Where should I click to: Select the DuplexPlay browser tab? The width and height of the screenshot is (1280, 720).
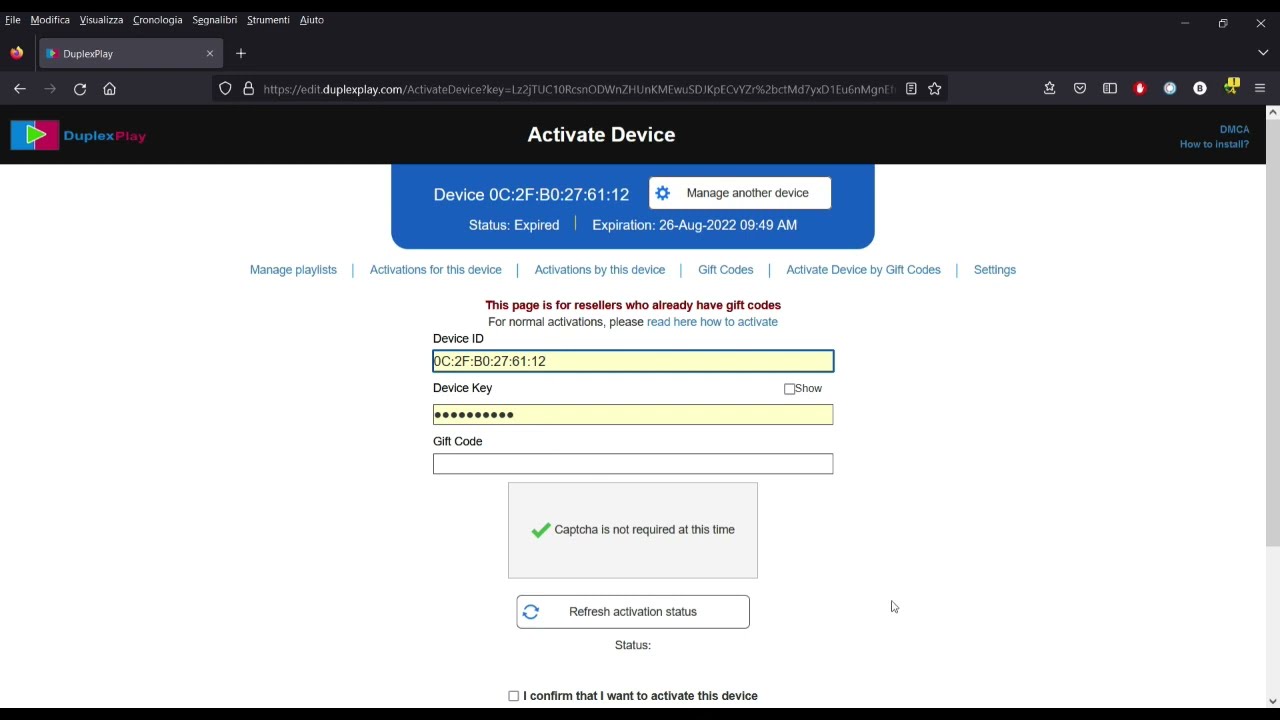tap(130, 53)
